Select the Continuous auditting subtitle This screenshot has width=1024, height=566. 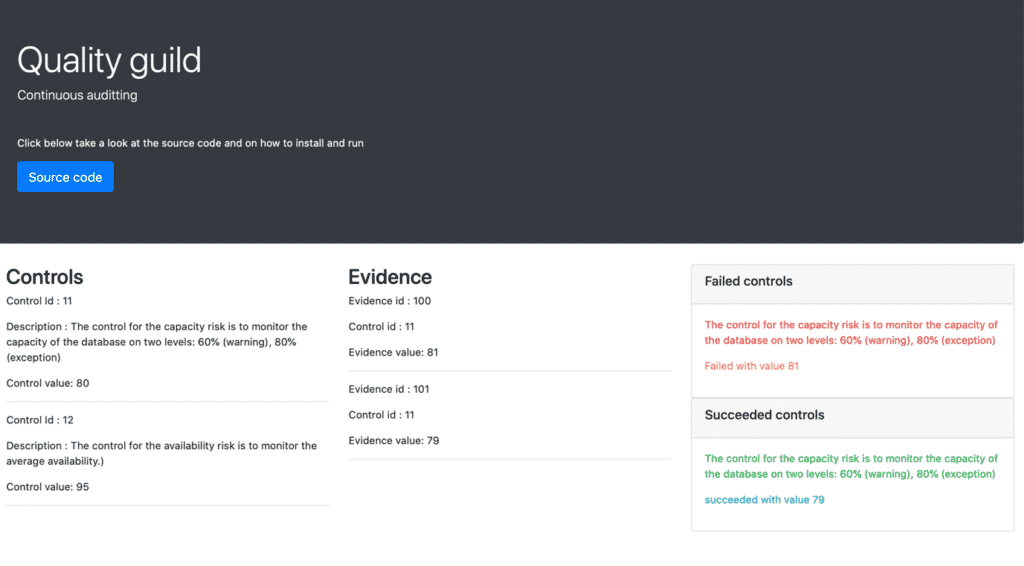[77, 95]
